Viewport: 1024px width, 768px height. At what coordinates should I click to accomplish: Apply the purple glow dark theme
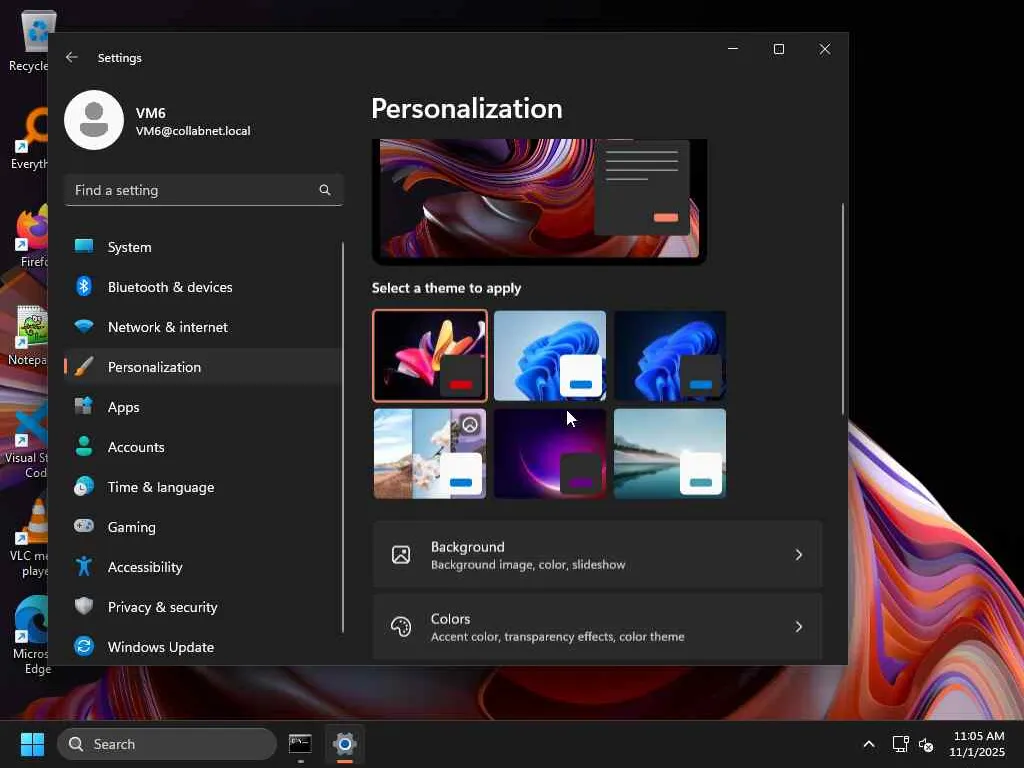click(x=549, y=453)
